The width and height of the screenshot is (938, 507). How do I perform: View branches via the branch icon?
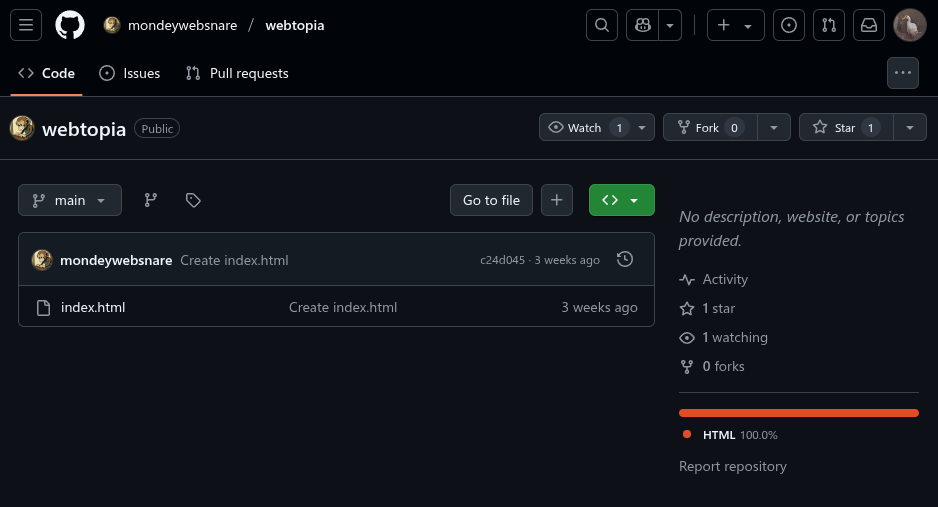pyautogui.click(x=151, y=200)
